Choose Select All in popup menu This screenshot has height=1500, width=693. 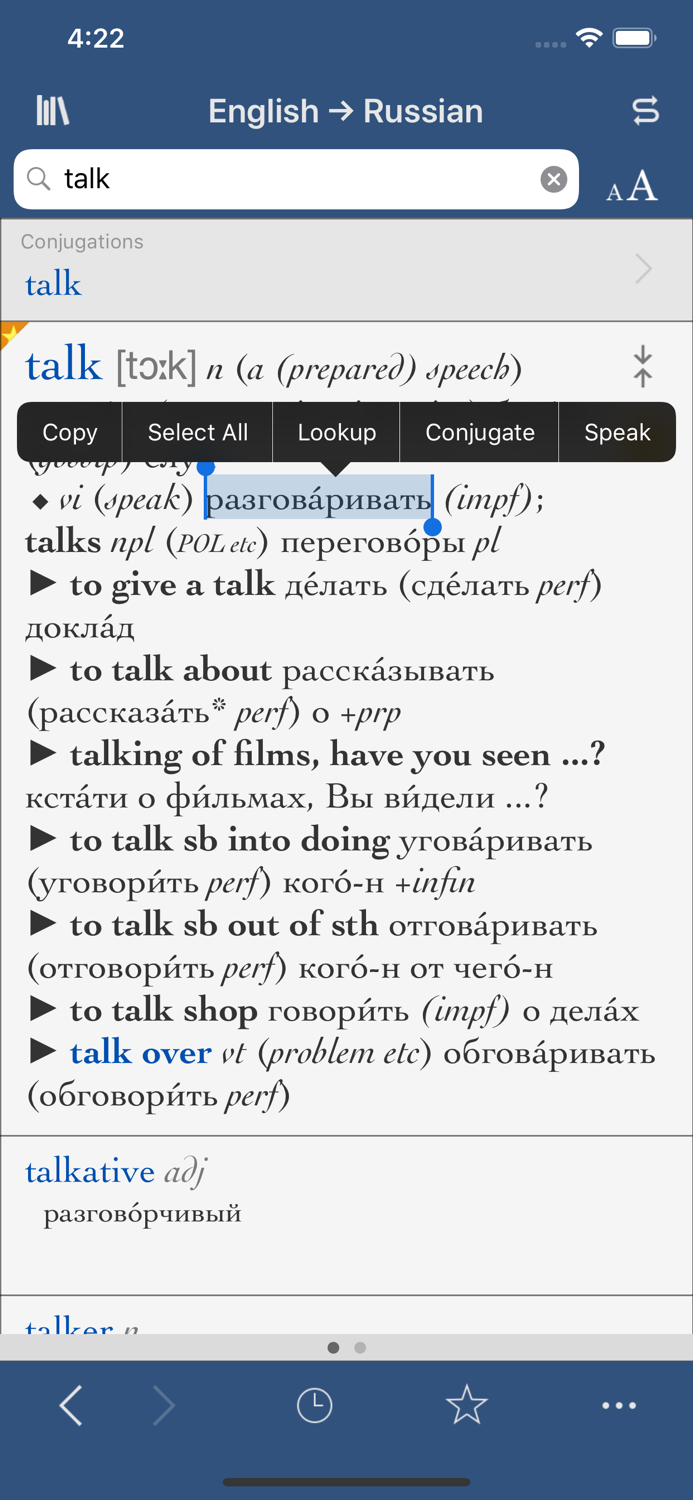coord(198,433)
